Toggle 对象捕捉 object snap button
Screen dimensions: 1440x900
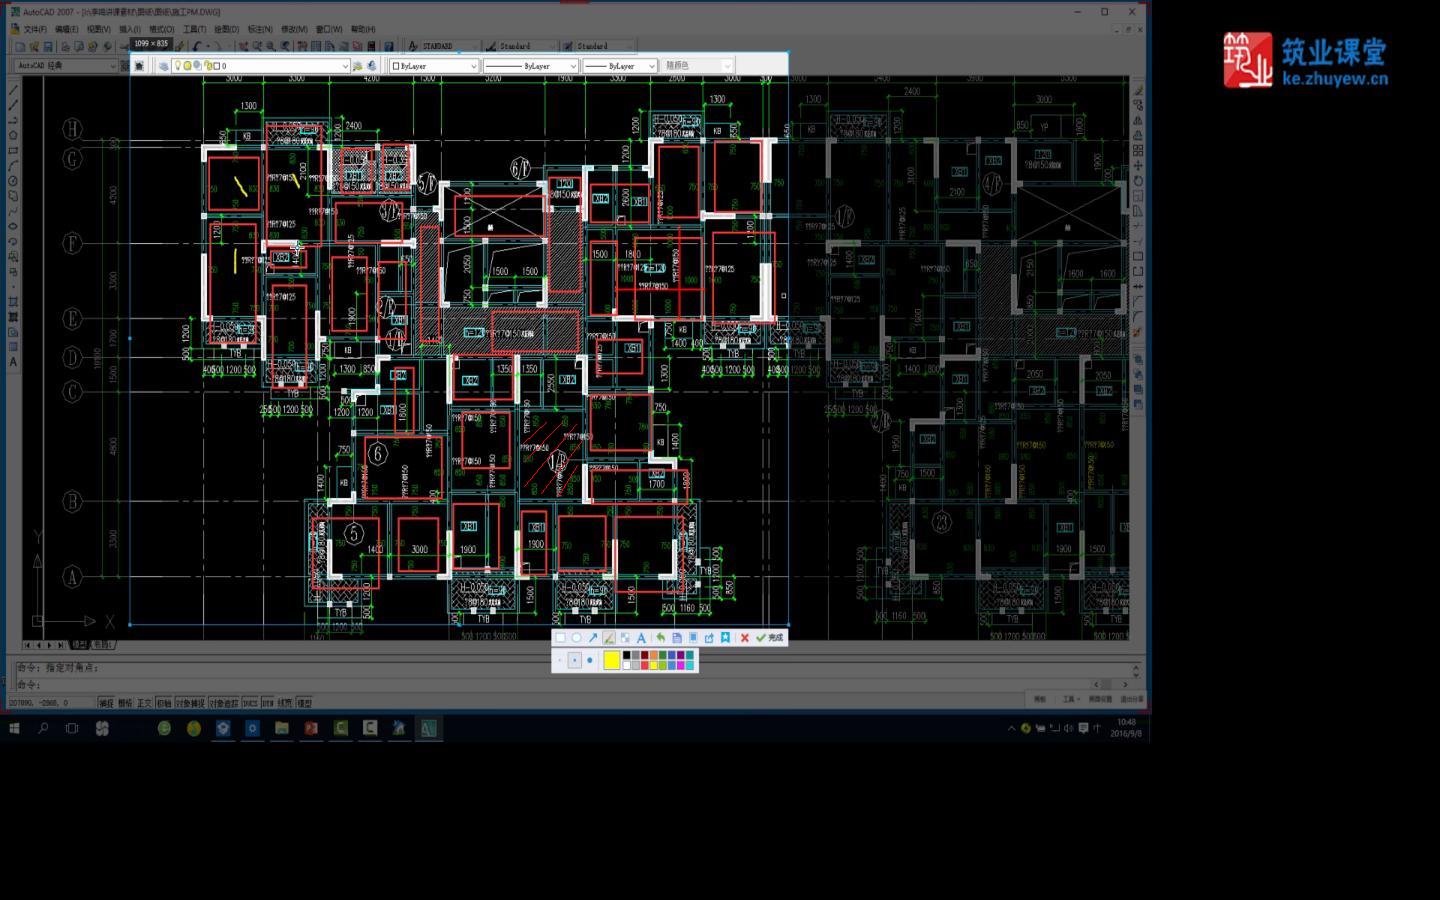188,703
